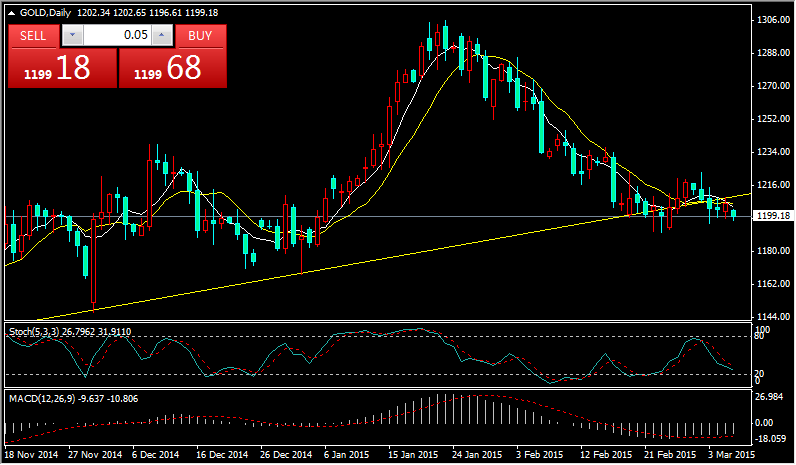Image resolution: width=796 pixels, height=465 pixels.
Task: Click the 21 Feb 2015 date label
Action: 670,454
